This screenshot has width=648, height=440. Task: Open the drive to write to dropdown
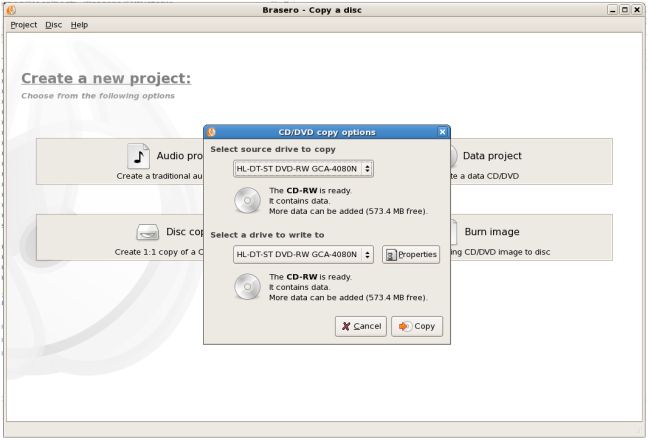tap(303, 255)
